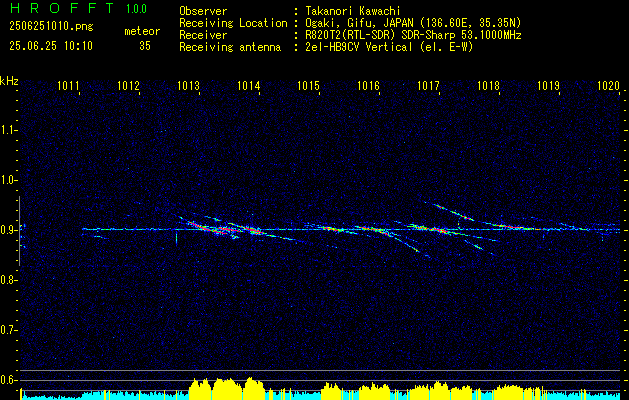This screenshot has width=629, height=400.
Task: Click the kHz axis unit label
Action: (x=9, y=81)
